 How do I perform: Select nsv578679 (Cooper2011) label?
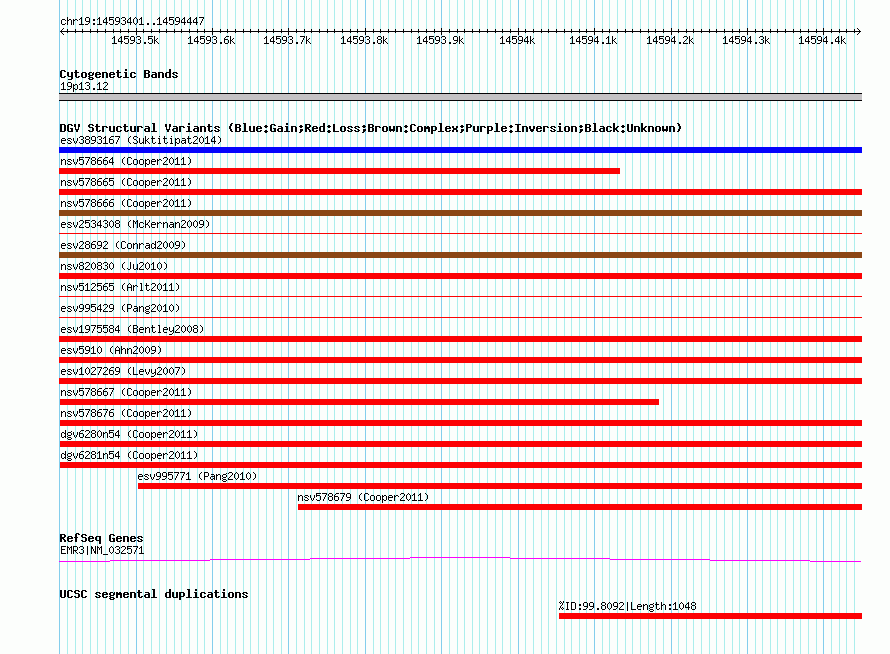pyautogui.click(x=363, y=497)
